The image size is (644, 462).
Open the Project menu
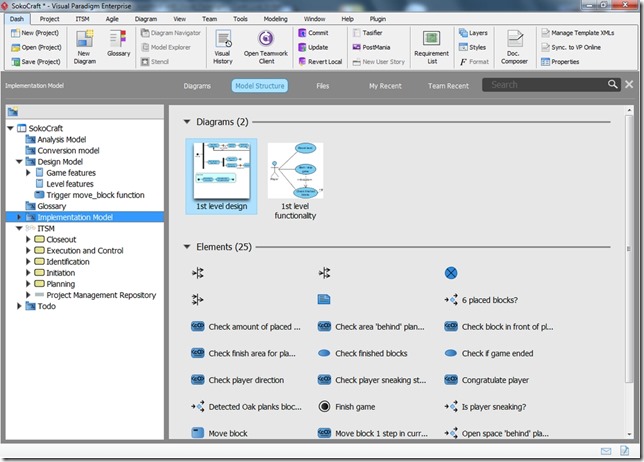click(49, 19)
